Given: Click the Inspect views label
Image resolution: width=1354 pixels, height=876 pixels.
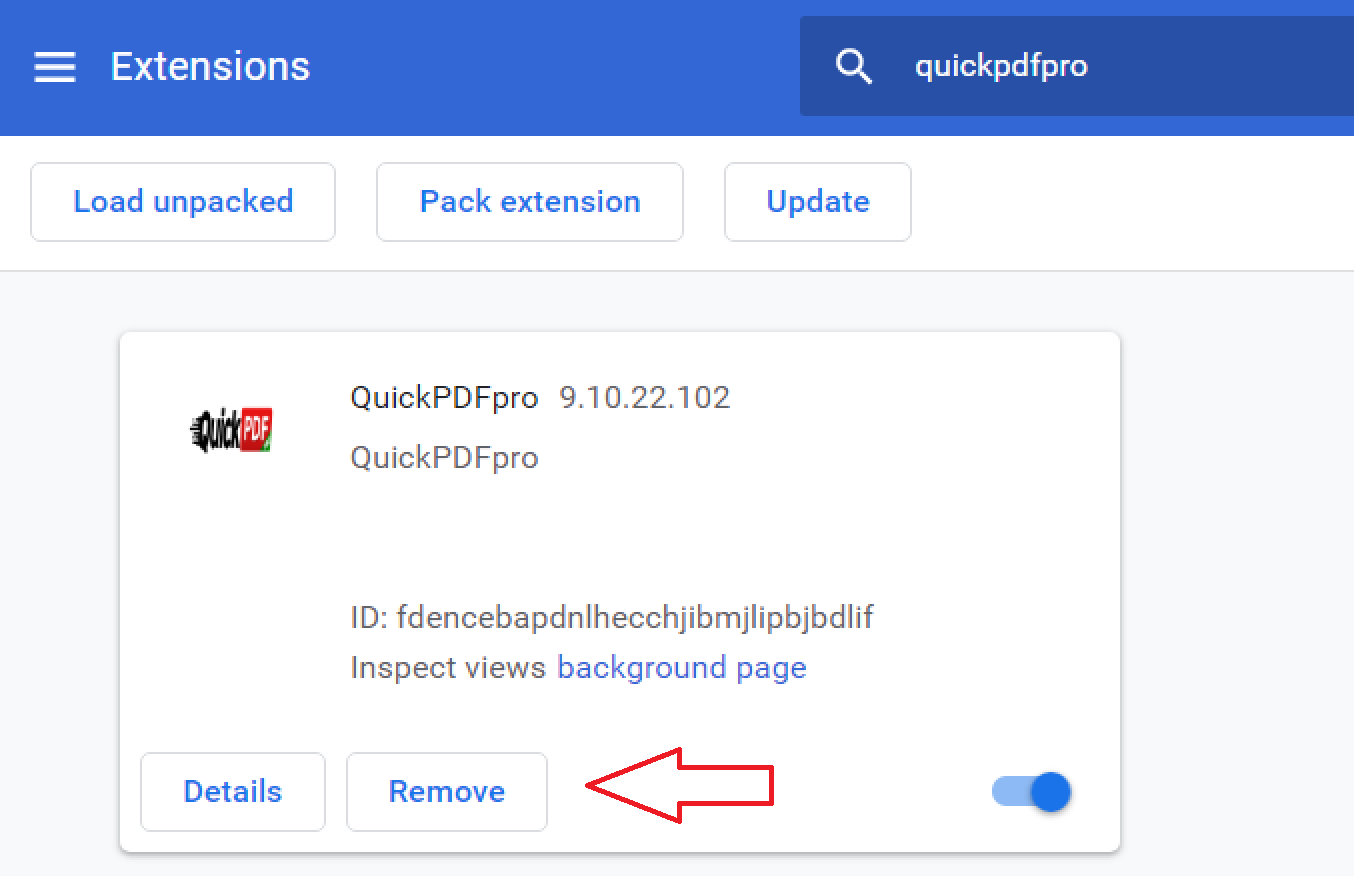Looking at the screenshot, I should 448,667.
